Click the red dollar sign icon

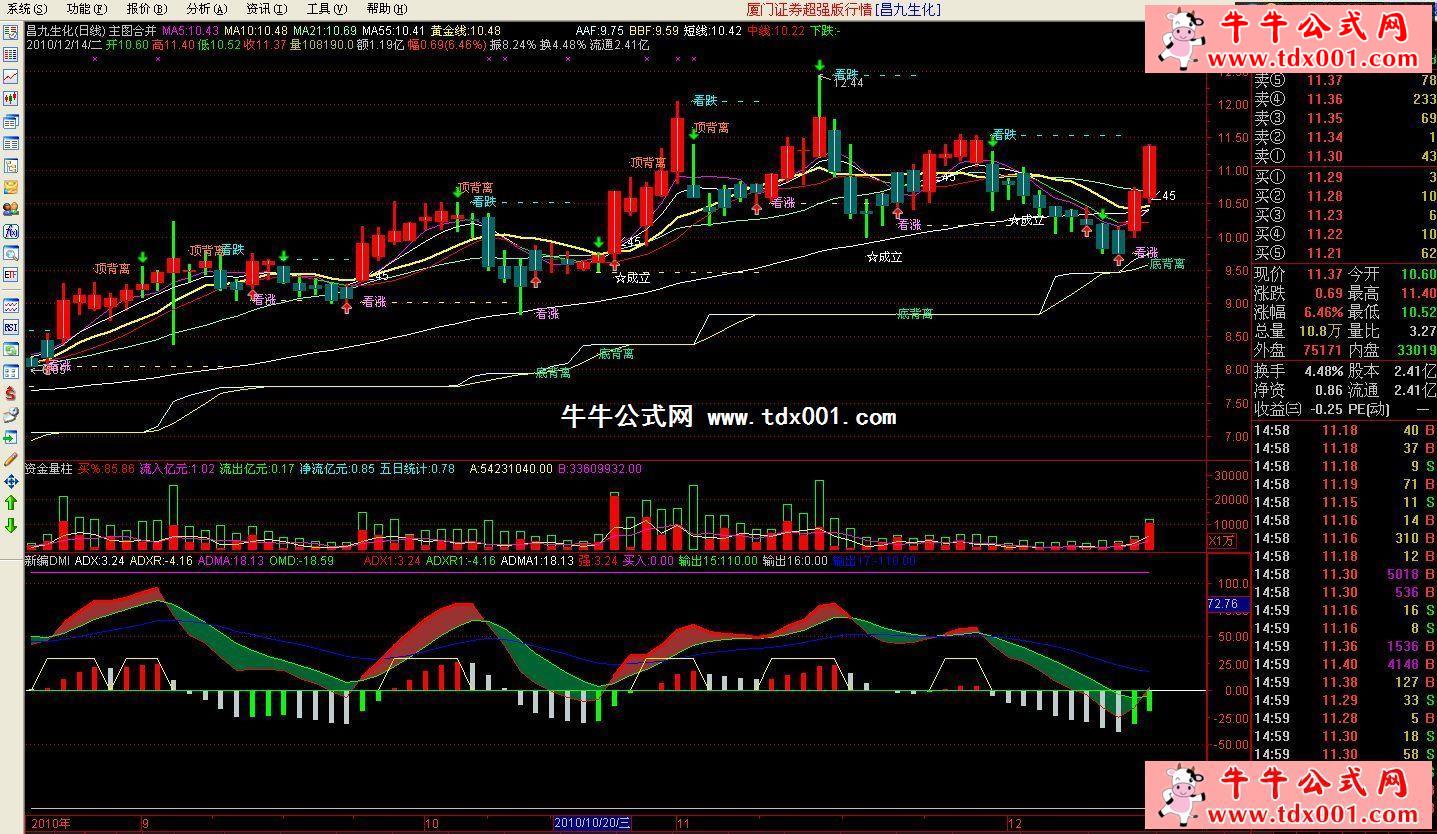11,393
